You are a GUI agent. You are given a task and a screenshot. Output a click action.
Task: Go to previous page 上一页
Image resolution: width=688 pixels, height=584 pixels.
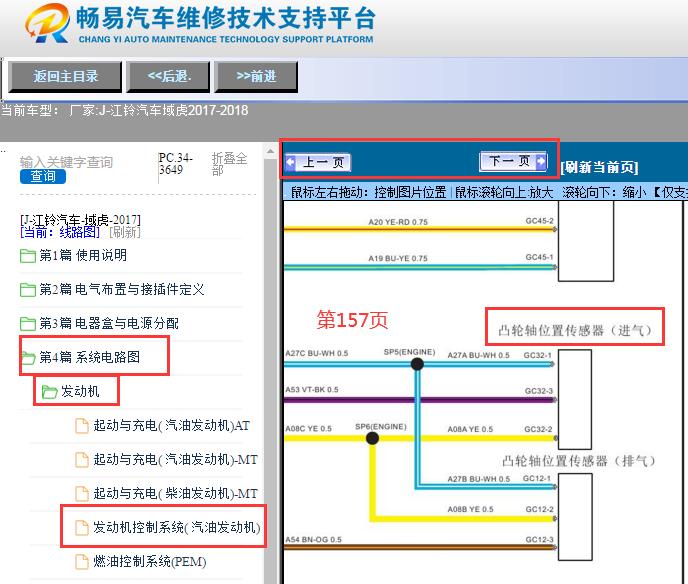click(318, 162)
